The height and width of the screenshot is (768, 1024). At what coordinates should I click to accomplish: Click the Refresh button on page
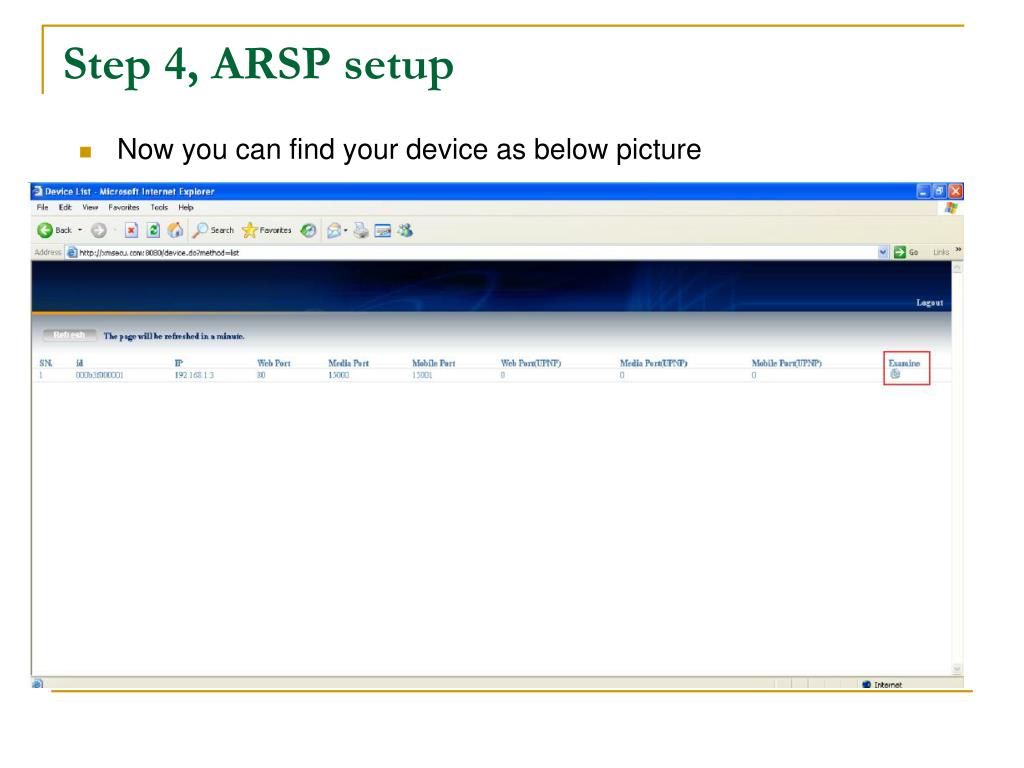[x=69, y=335]
